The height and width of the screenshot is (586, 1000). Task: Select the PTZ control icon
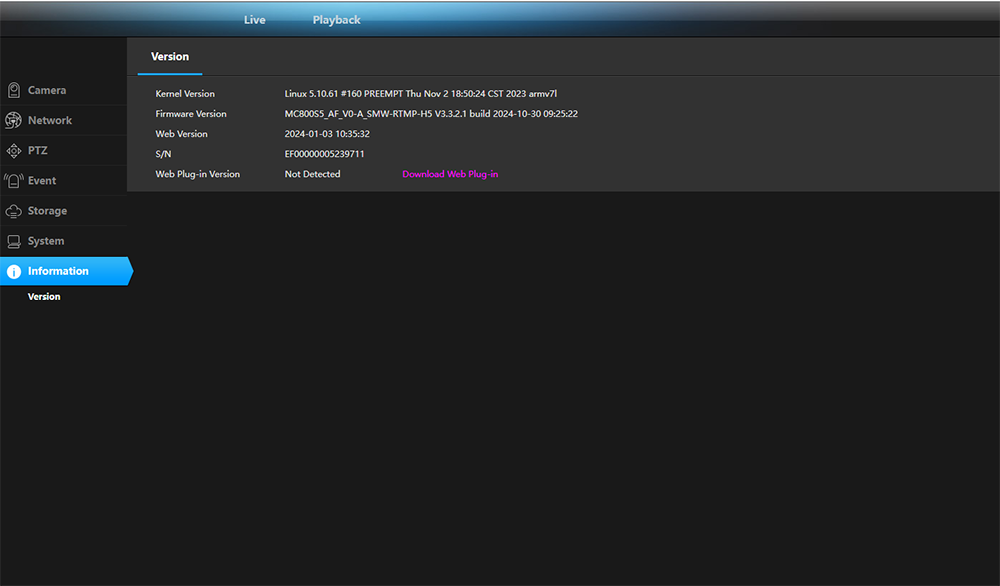pos(13,151)
